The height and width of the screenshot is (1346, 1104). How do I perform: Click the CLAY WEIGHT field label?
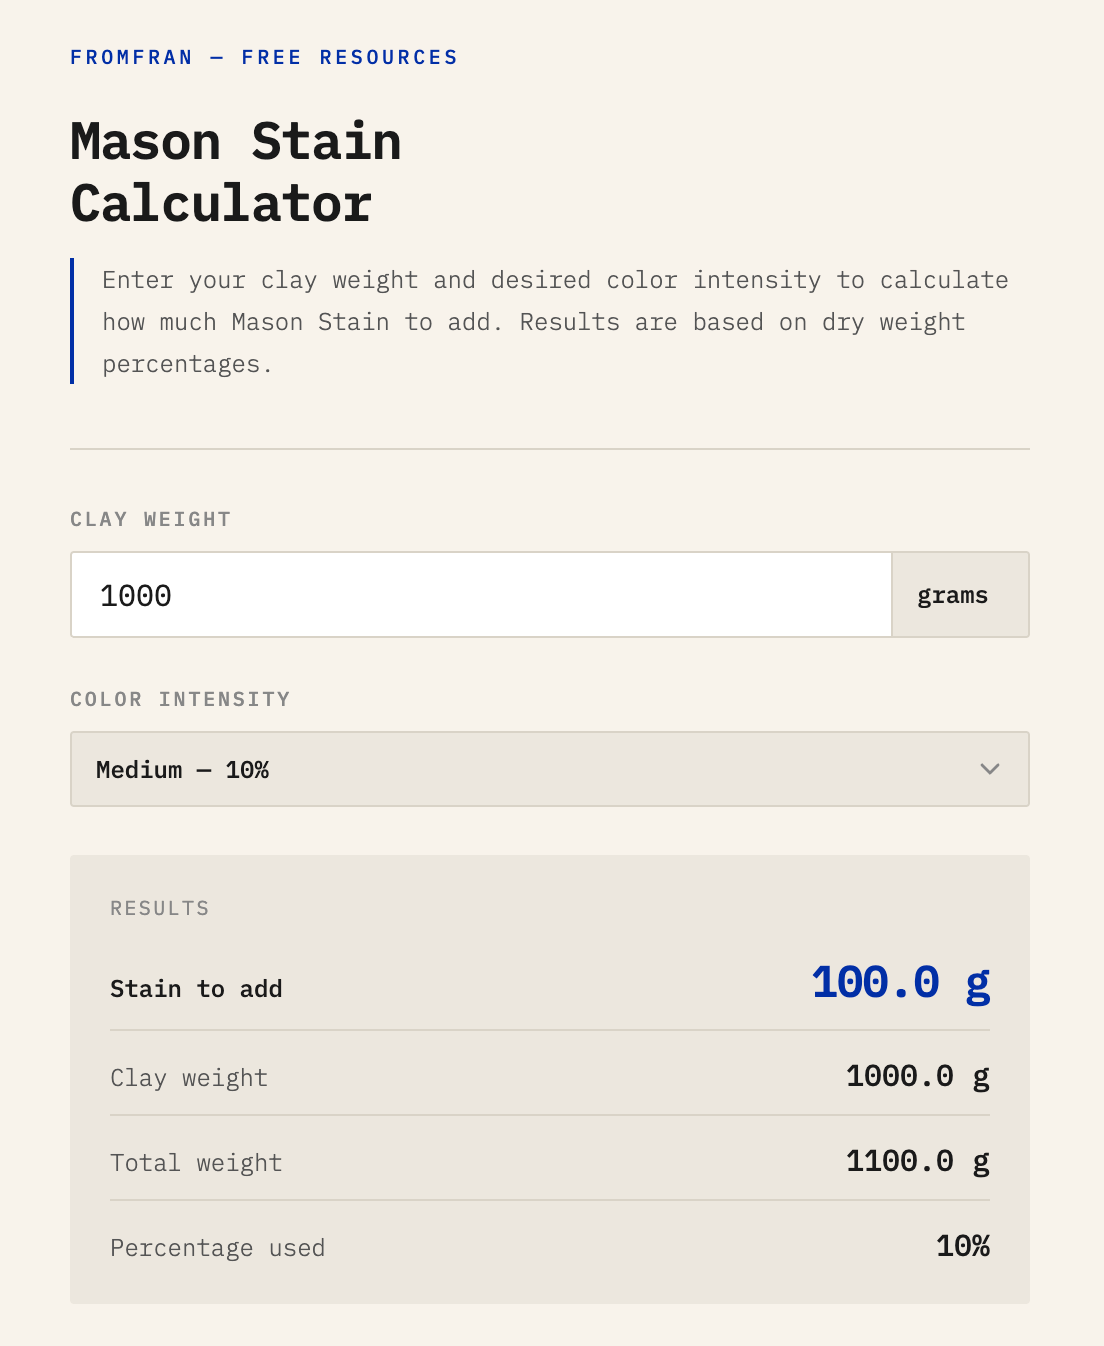point(150,519)
